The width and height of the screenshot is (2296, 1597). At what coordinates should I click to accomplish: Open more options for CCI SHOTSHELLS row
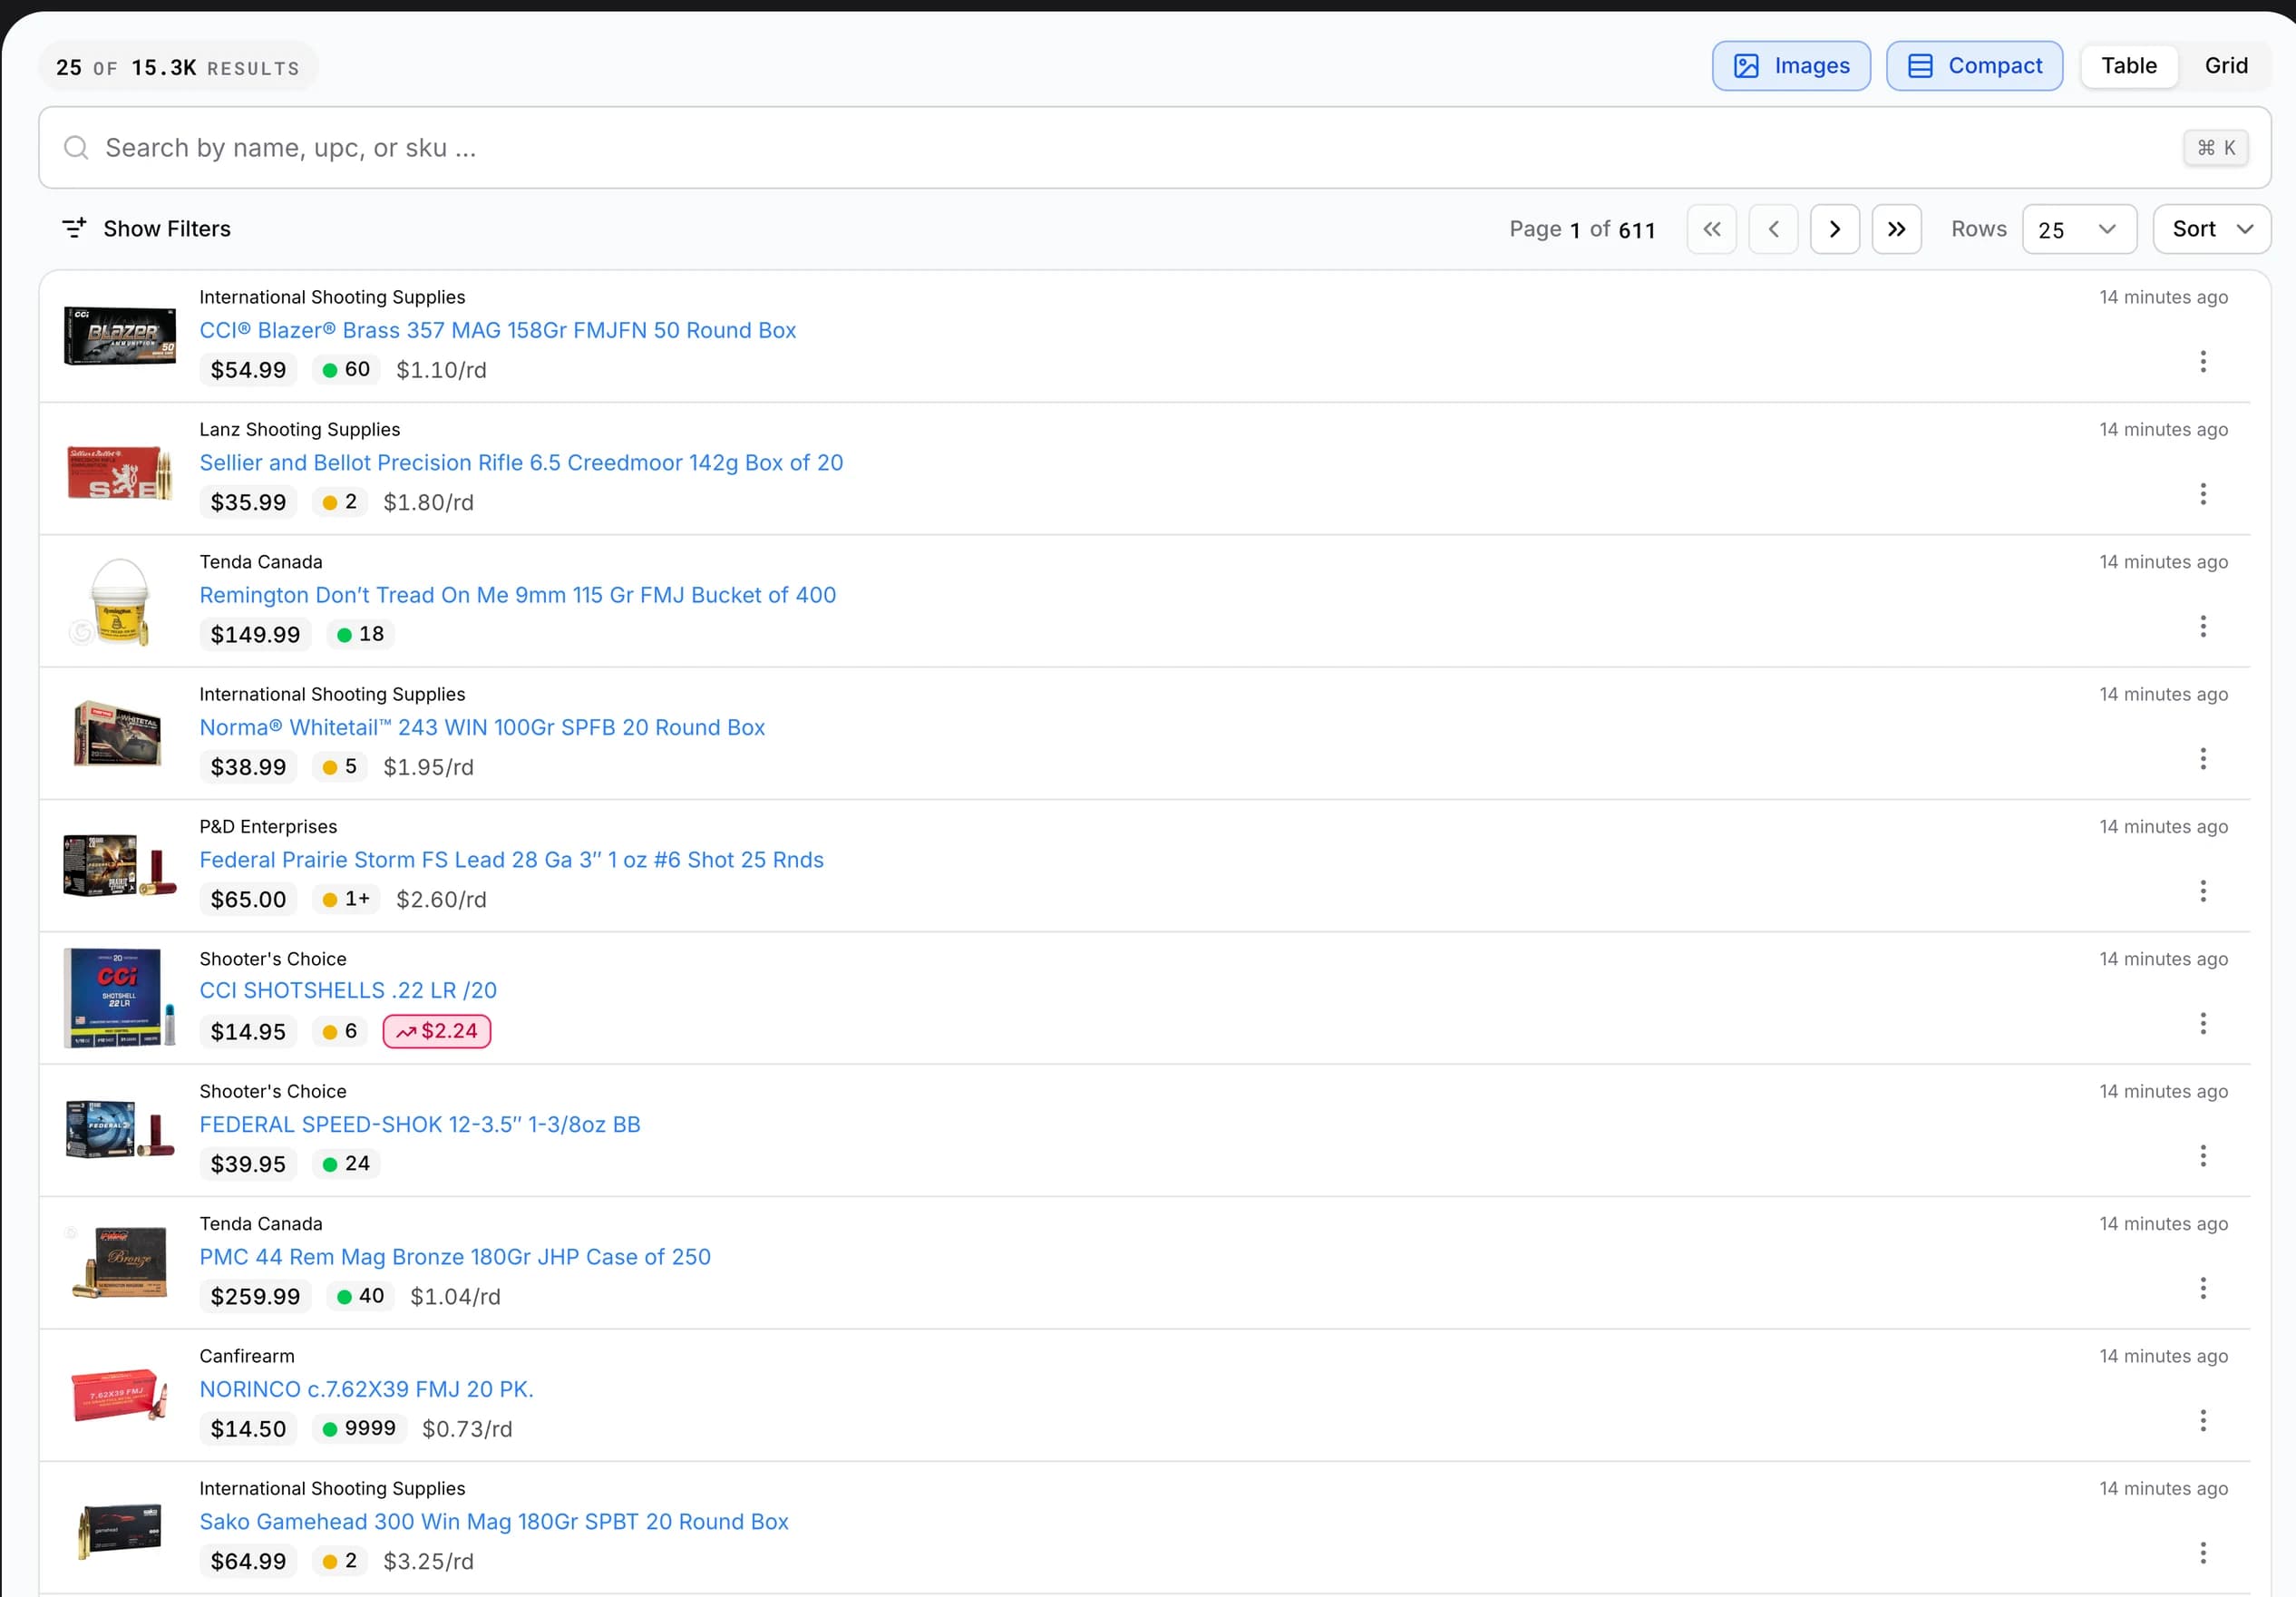(x=2202, y=1023)
